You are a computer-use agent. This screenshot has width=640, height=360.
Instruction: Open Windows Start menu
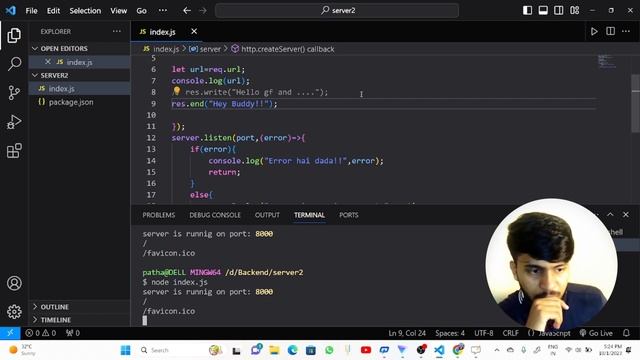click(126, 350)
